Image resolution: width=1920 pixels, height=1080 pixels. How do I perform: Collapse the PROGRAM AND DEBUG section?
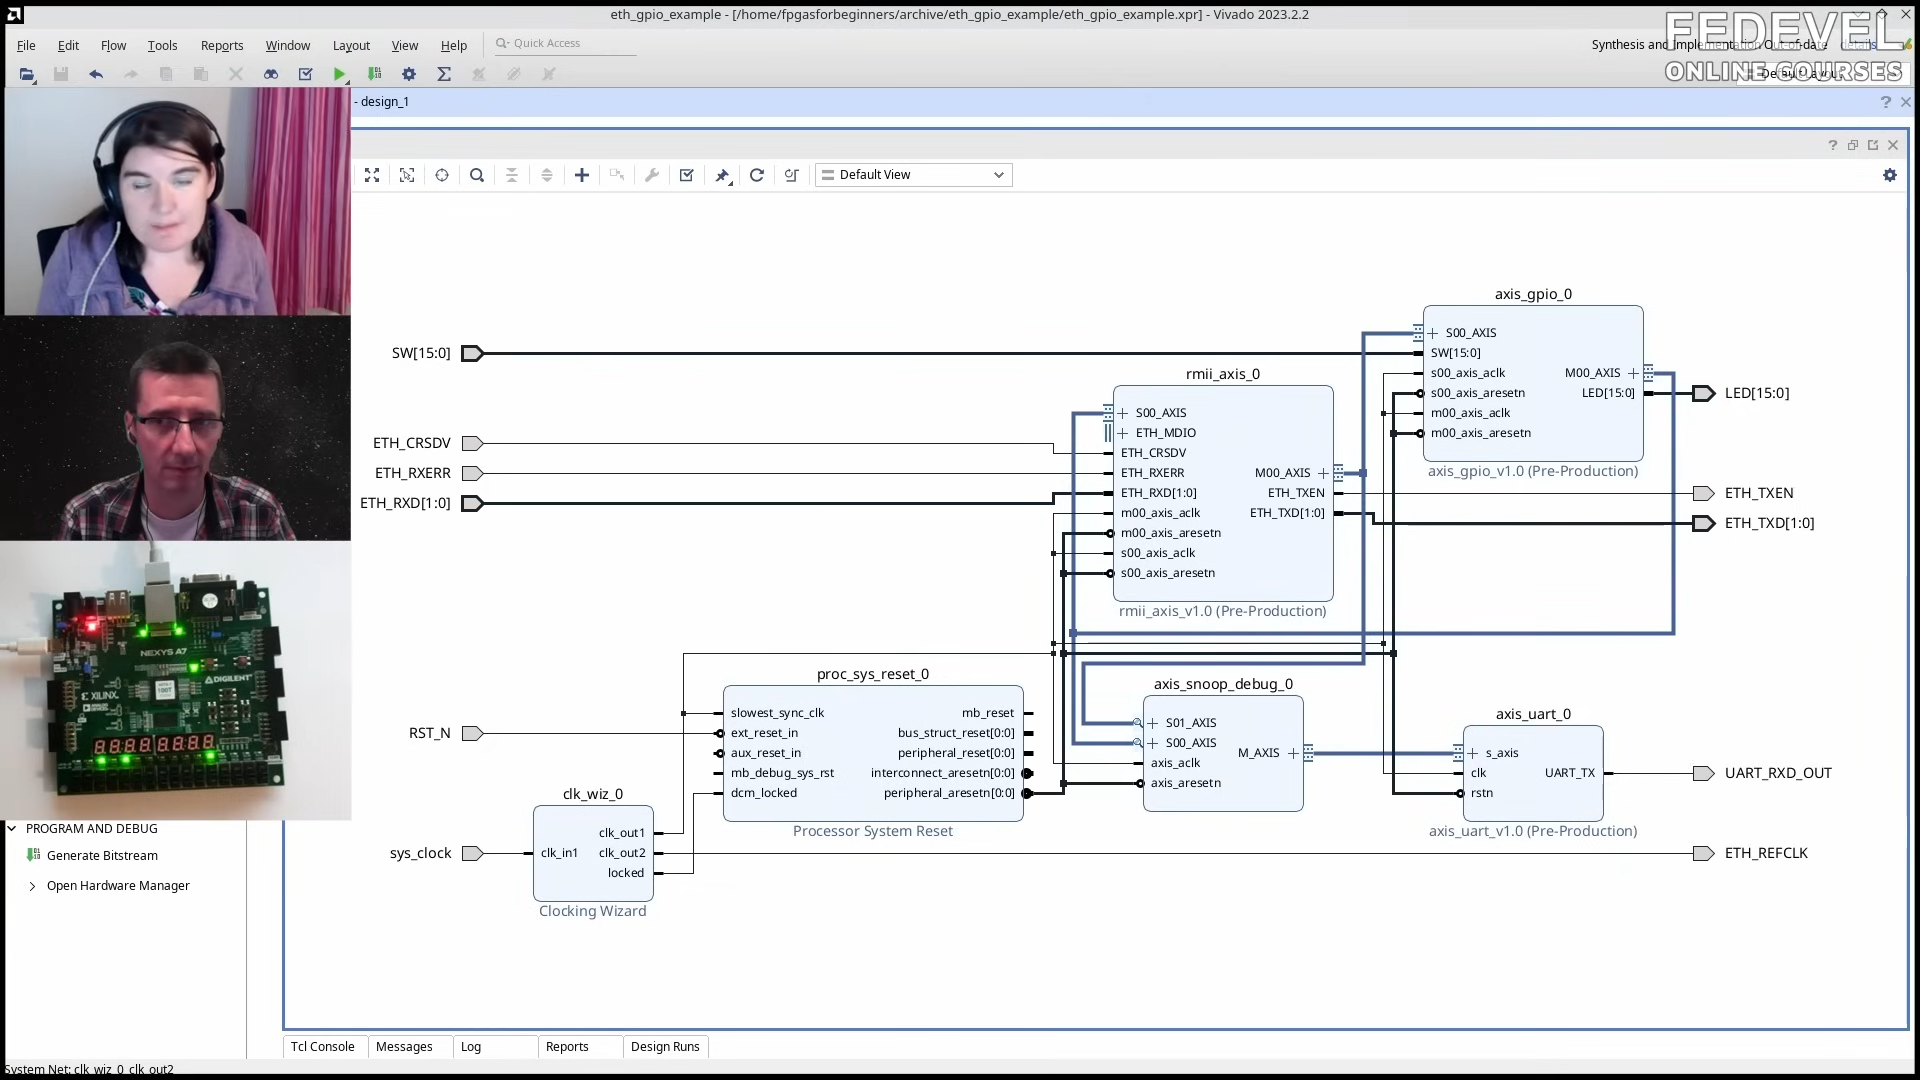[x=12, y=829]
